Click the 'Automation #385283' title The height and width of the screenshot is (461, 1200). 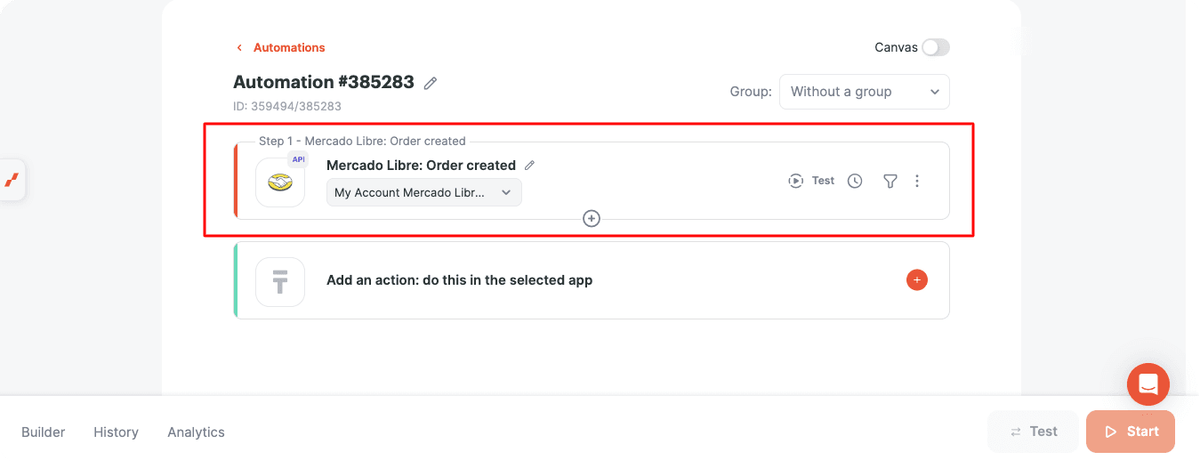click(x=324, y=82)
